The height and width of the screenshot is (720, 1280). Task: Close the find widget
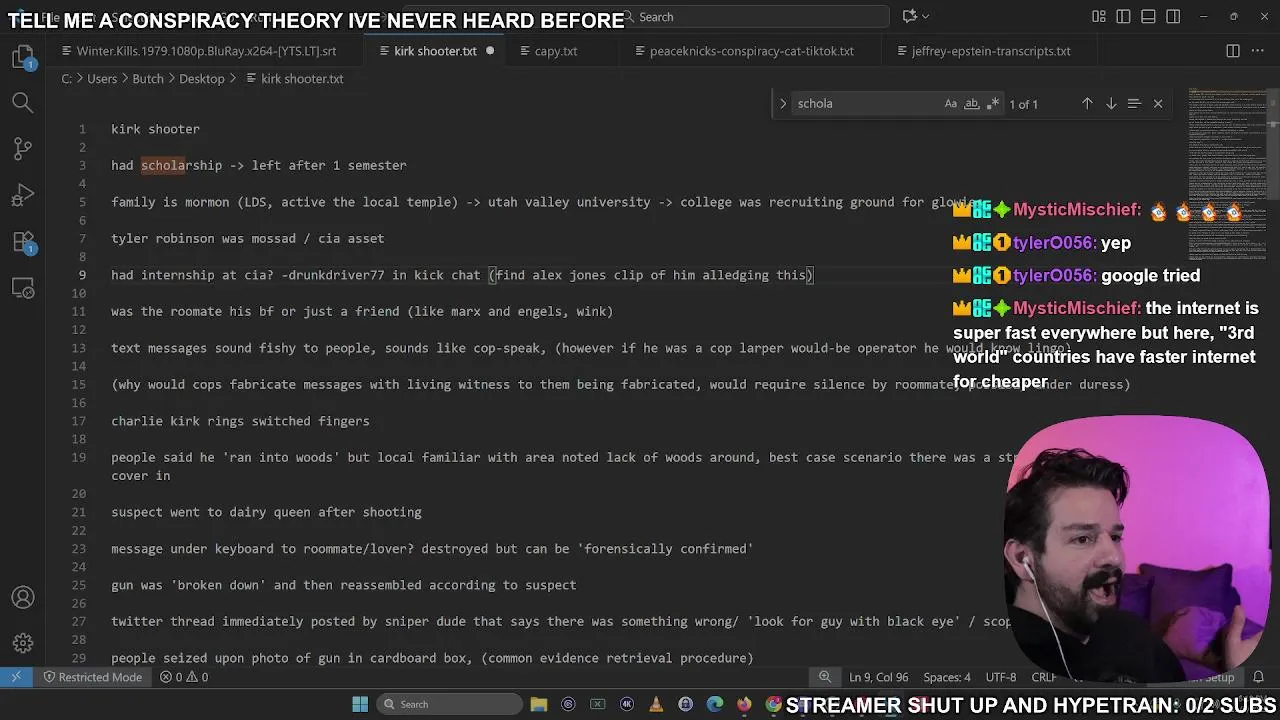click(1158, 103)
